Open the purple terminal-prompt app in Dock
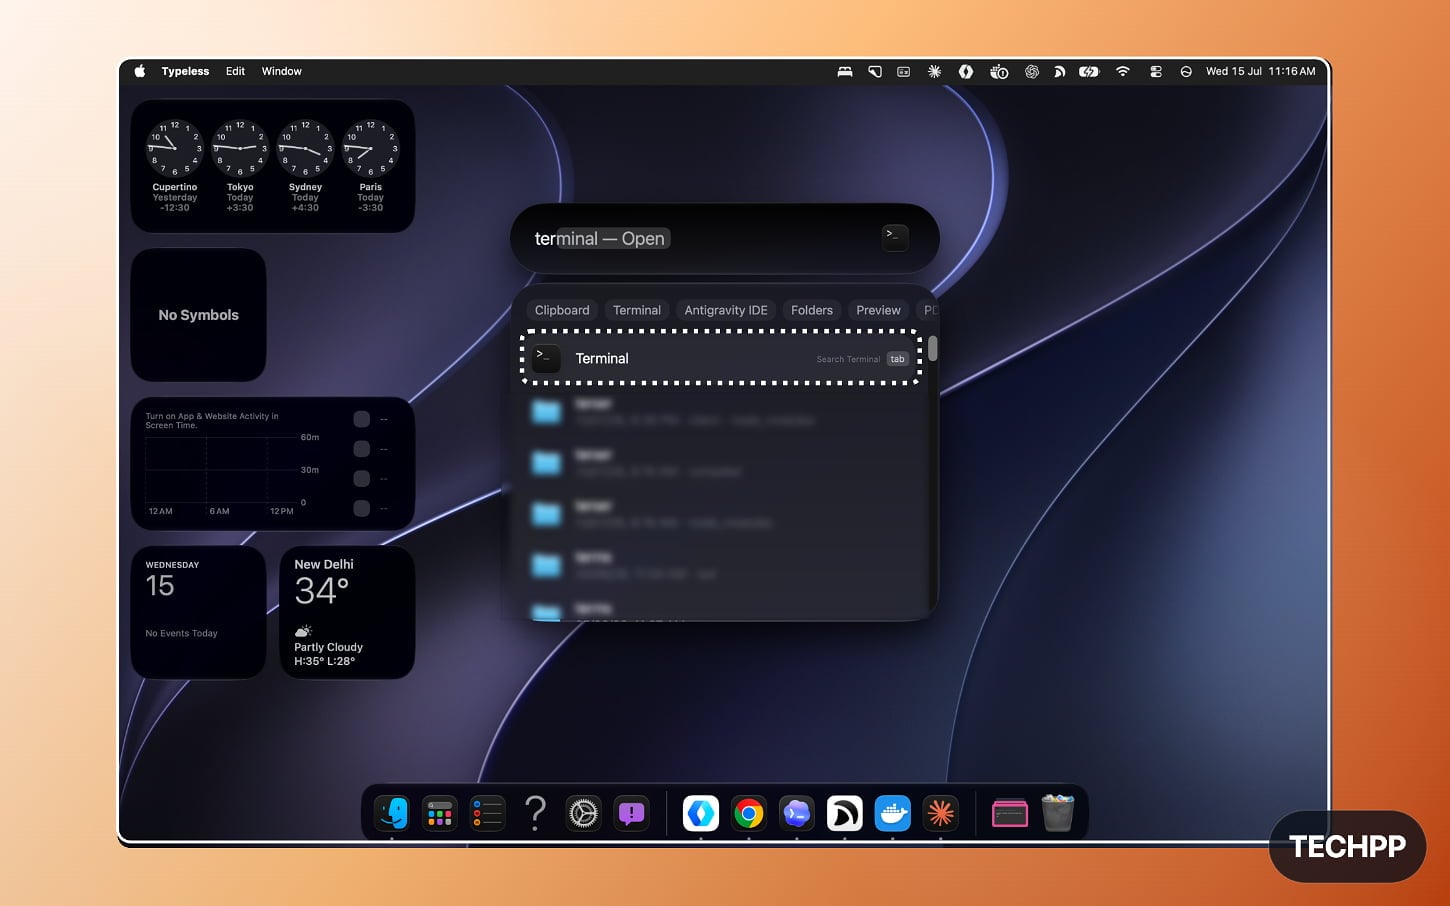 [x=797, y=813]
